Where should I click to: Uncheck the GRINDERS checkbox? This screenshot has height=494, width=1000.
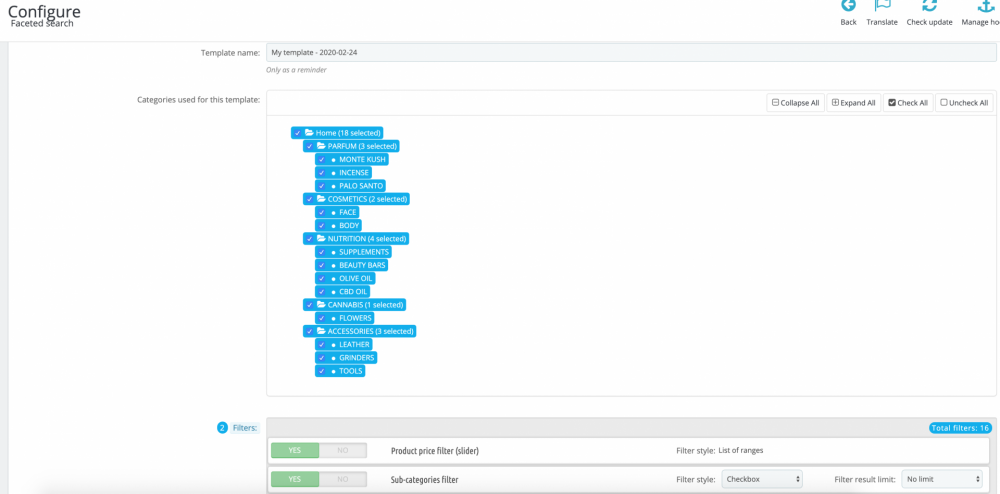coord(321,358)
